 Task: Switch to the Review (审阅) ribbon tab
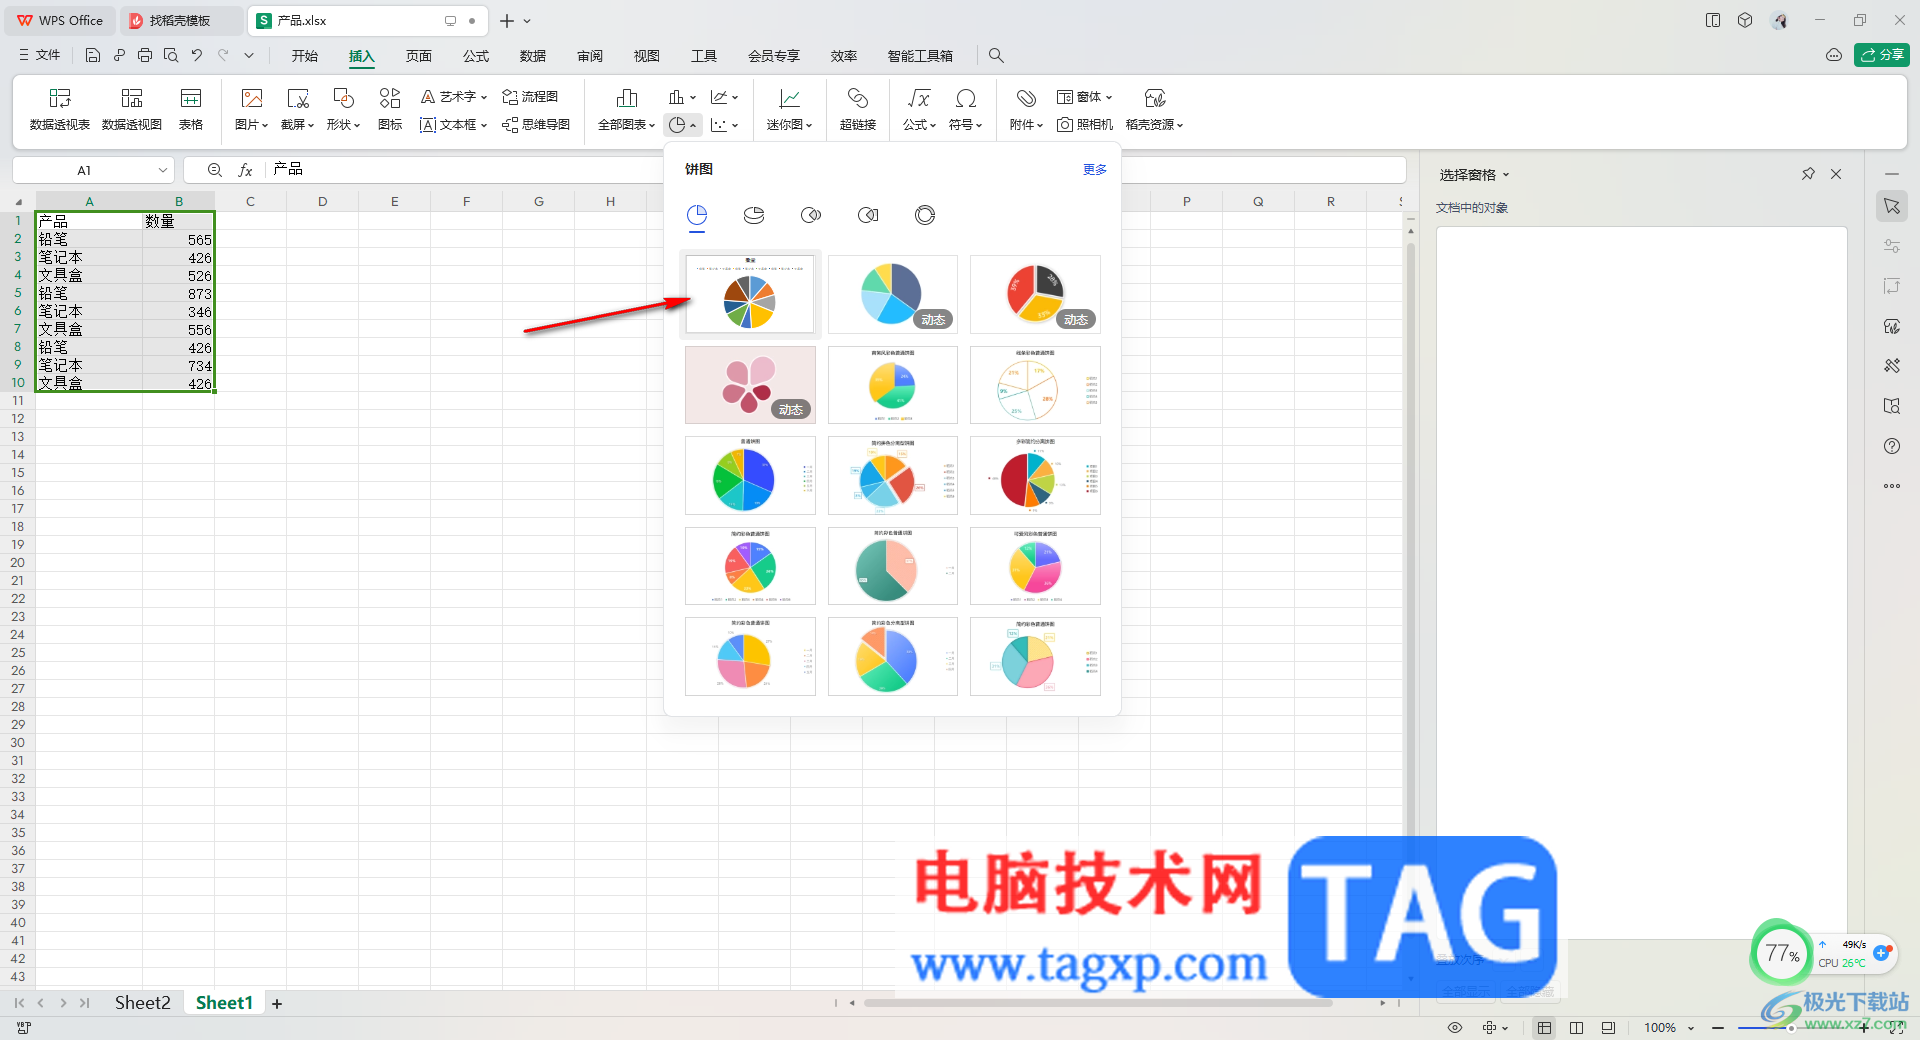coord(590,56)
